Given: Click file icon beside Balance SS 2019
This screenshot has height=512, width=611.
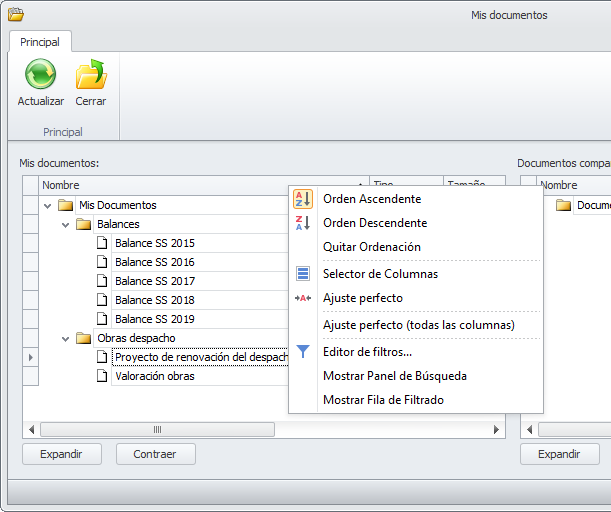Looking at the screenshot, I should (x=102, y=319).
